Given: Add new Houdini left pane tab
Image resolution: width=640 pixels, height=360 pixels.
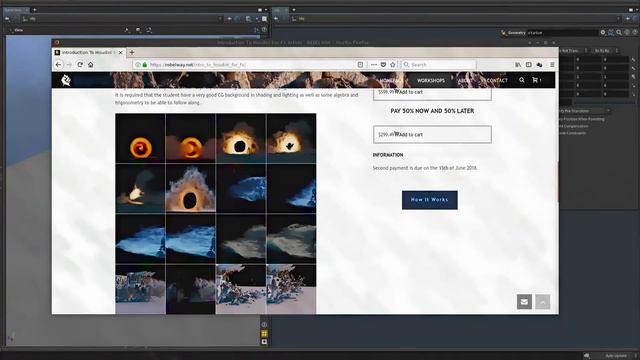Looking at the screenshot, I should pos(35,9).
